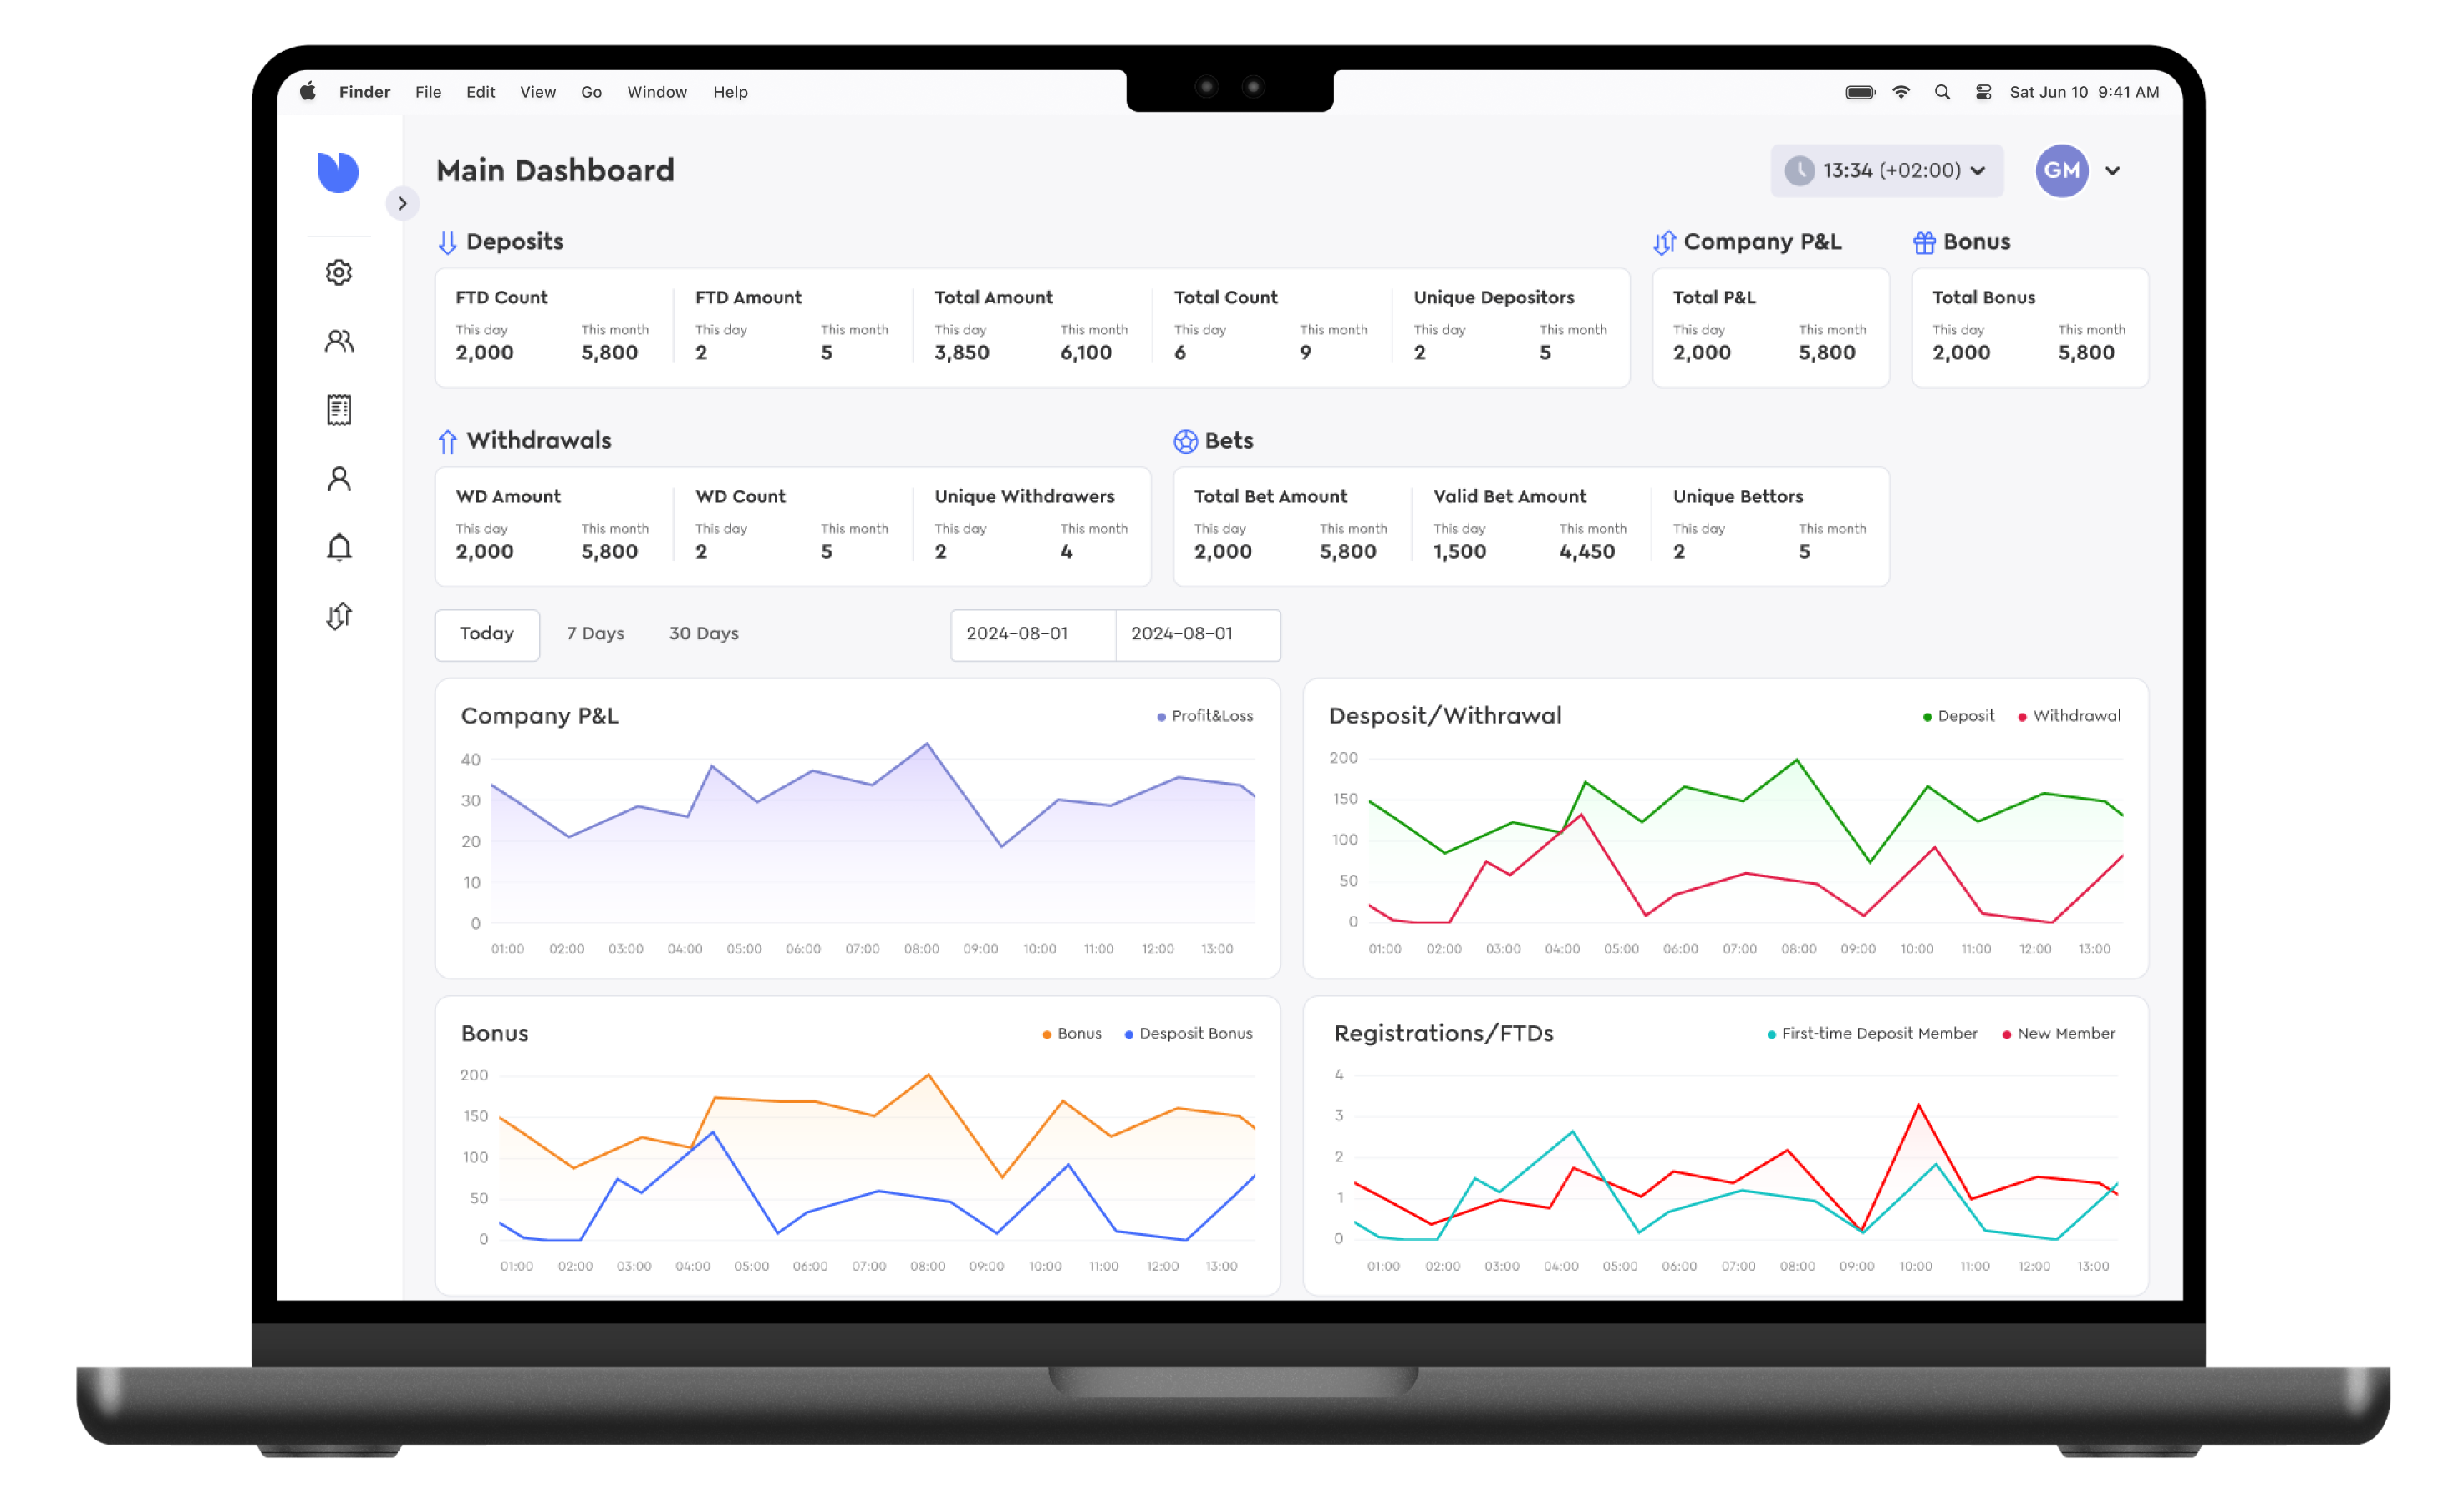Toggle the Withdrawal legend item
This screenshot has height=1504, width=2464.
click(x=2069, y=716)
